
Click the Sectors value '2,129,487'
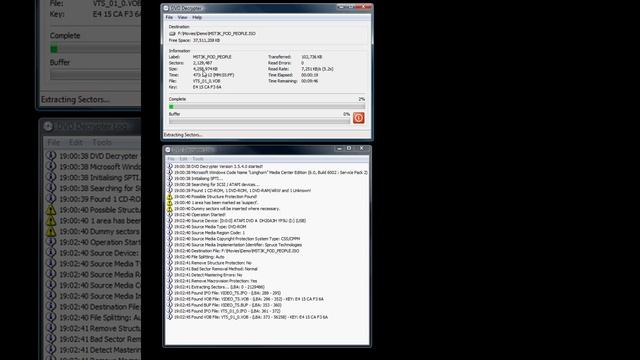[202, 63]
